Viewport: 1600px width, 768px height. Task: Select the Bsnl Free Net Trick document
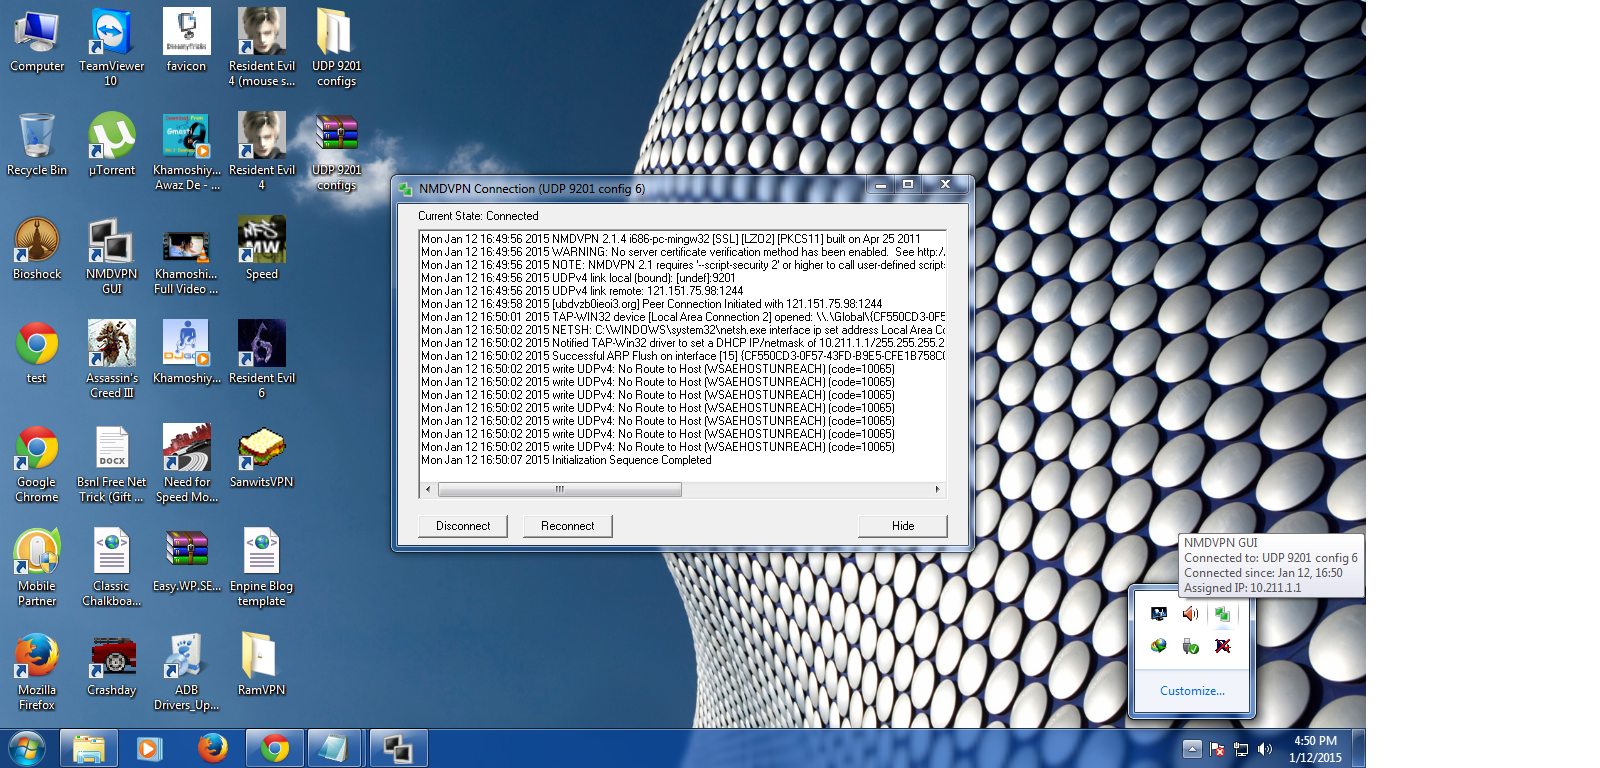click(111, 463)
